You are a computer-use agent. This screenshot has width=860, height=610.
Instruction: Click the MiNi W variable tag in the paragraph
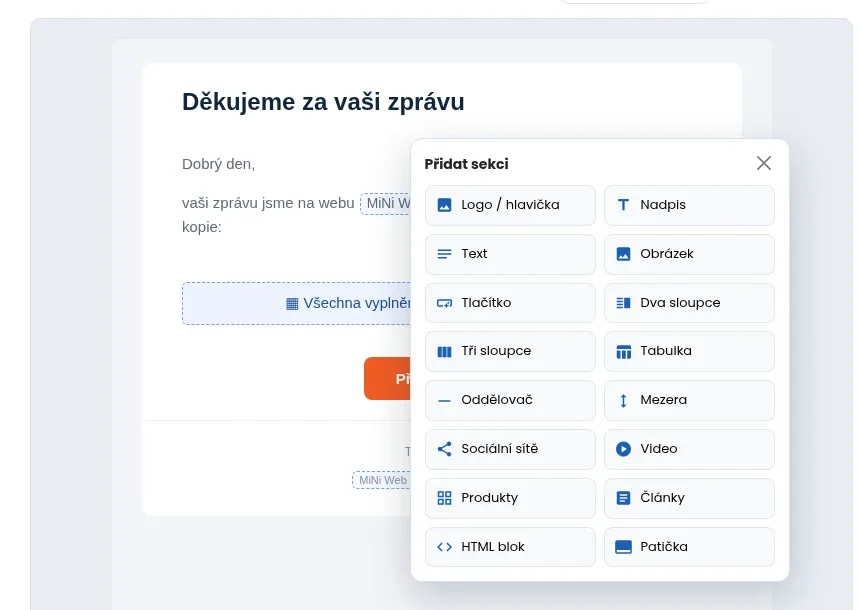pyautogui.click(x=386, y=204)
